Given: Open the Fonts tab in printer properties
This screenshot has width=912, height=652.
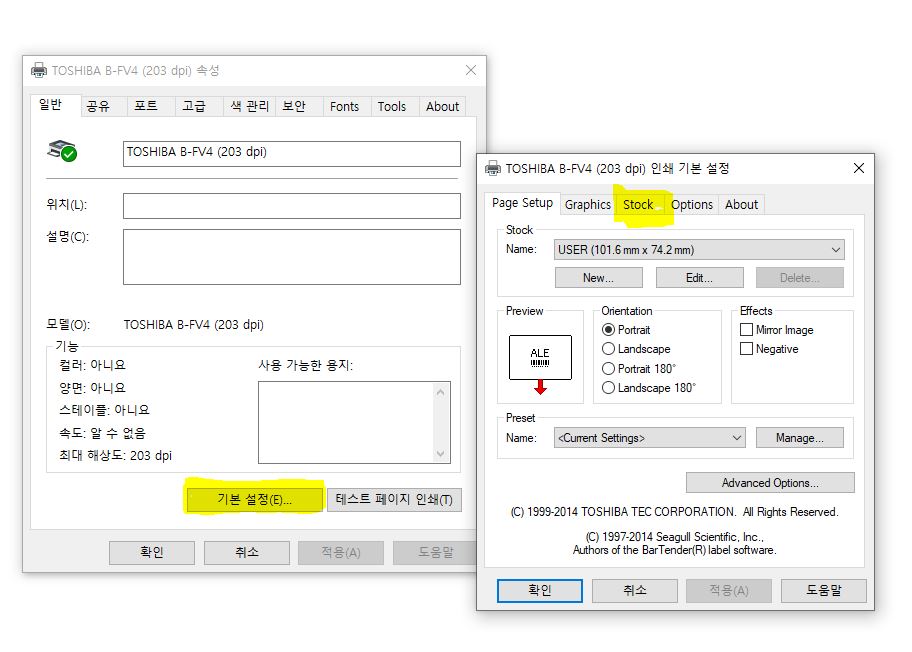Looking at the screenshot, I should (x=345, y=106).
